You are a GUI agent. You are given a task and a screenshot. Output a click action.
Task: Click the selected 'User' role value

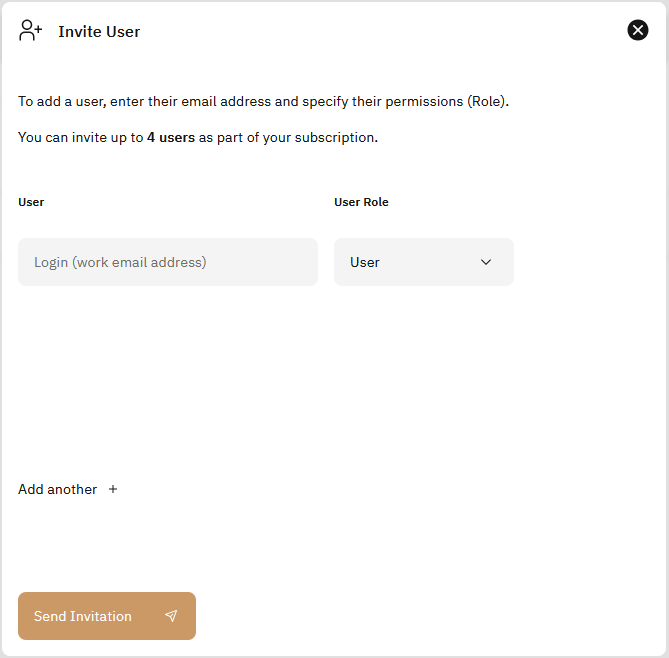(x=365, y=262)
